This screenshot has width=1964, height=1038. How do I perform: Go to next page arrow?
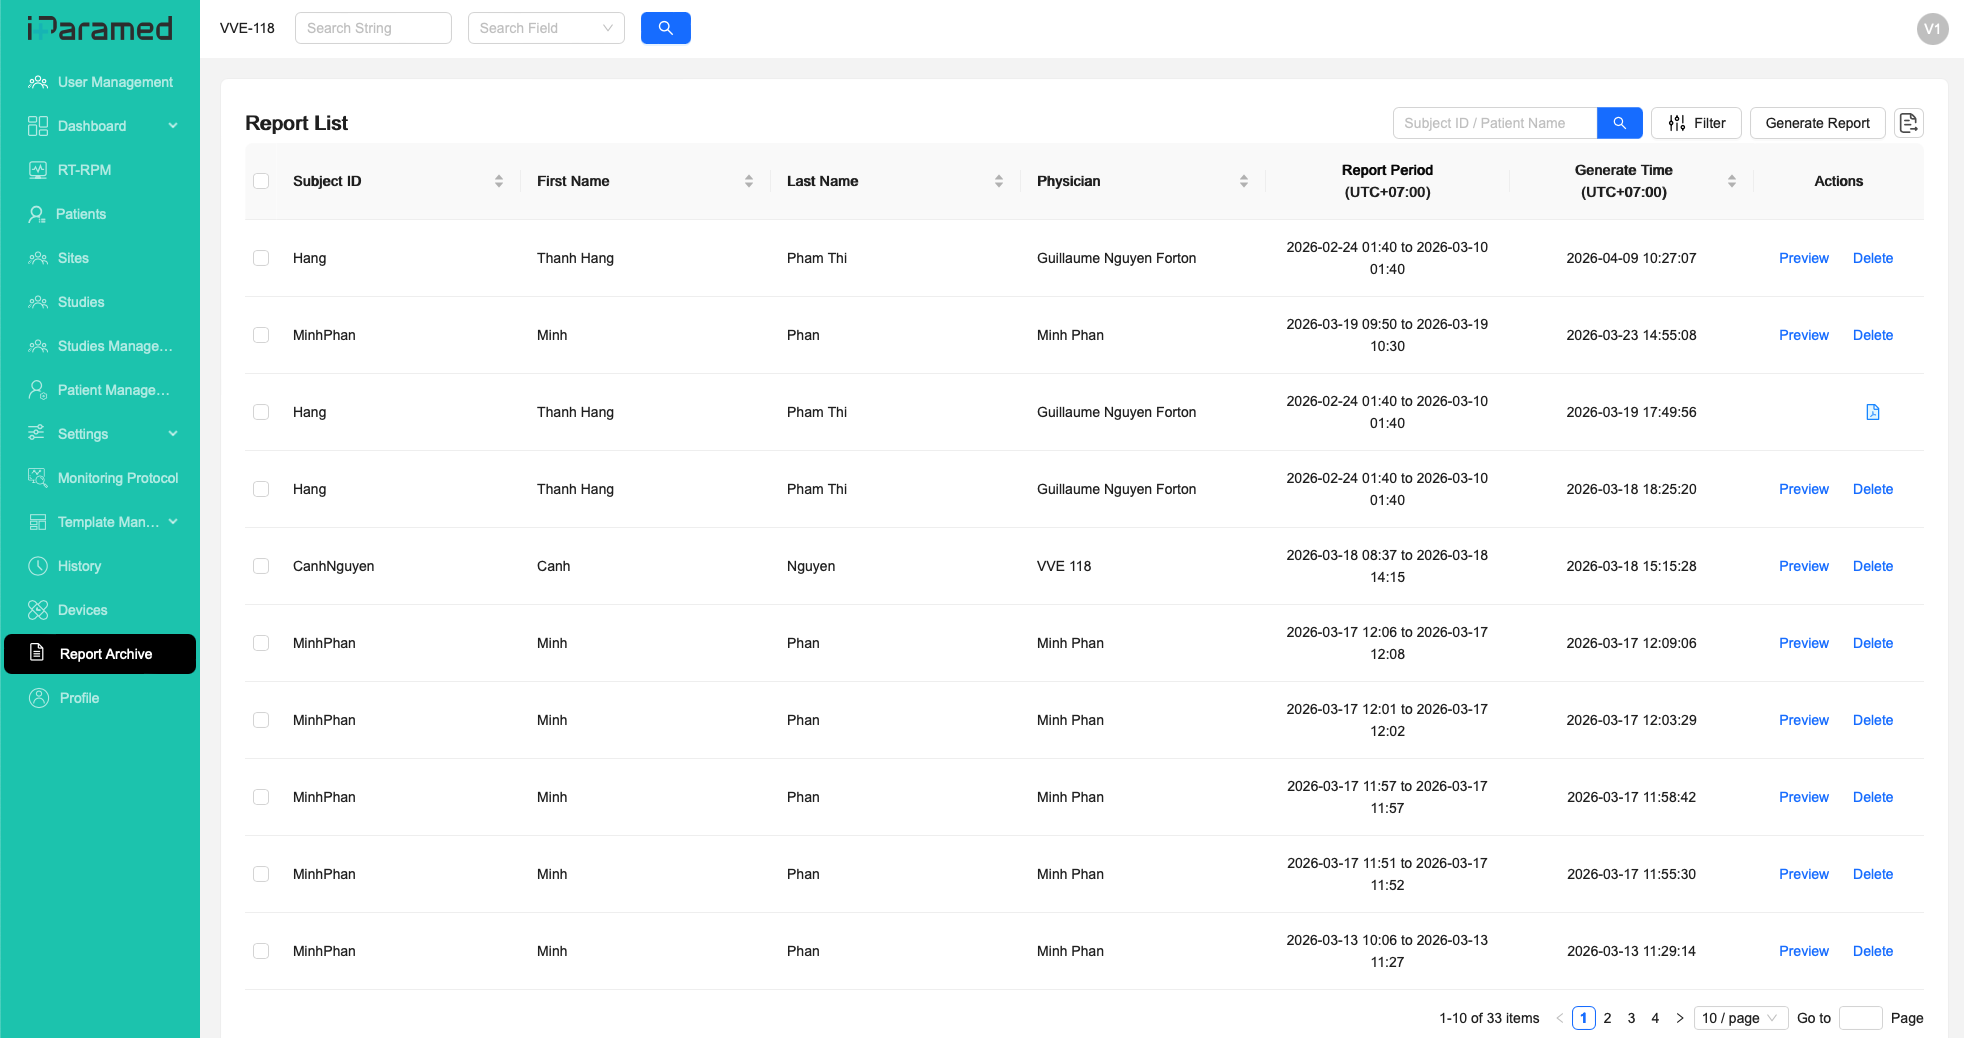pyautogui.click(x=1680, y=1018)
